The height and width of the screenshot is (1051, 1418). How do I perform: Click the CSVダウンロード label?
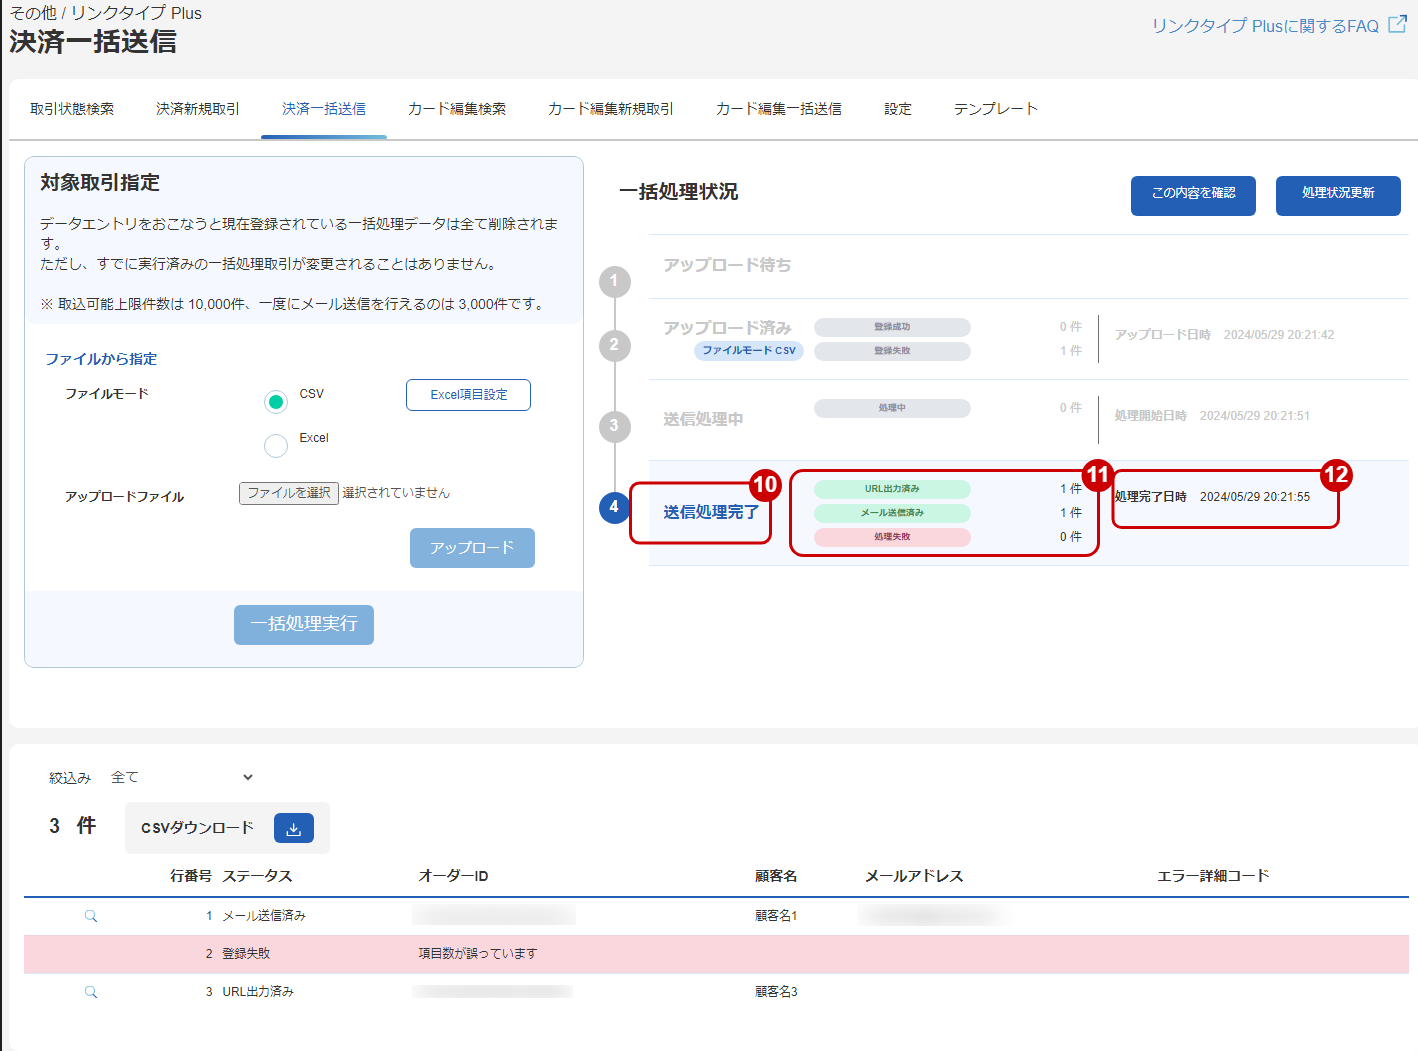coord(197,828)
